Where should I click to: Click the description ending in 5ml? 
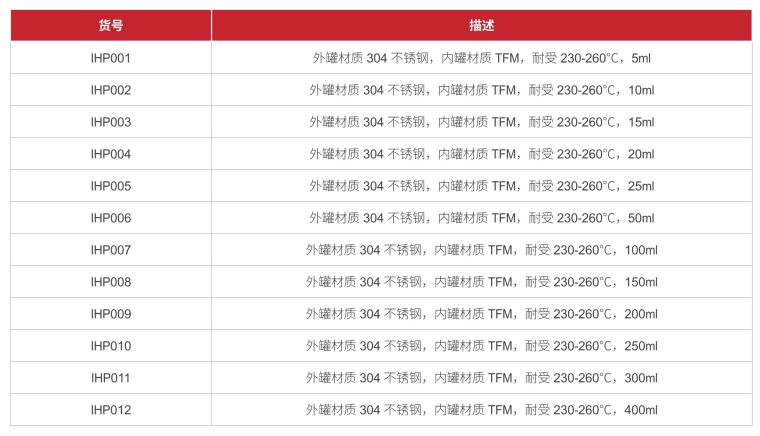pos(481,58)
